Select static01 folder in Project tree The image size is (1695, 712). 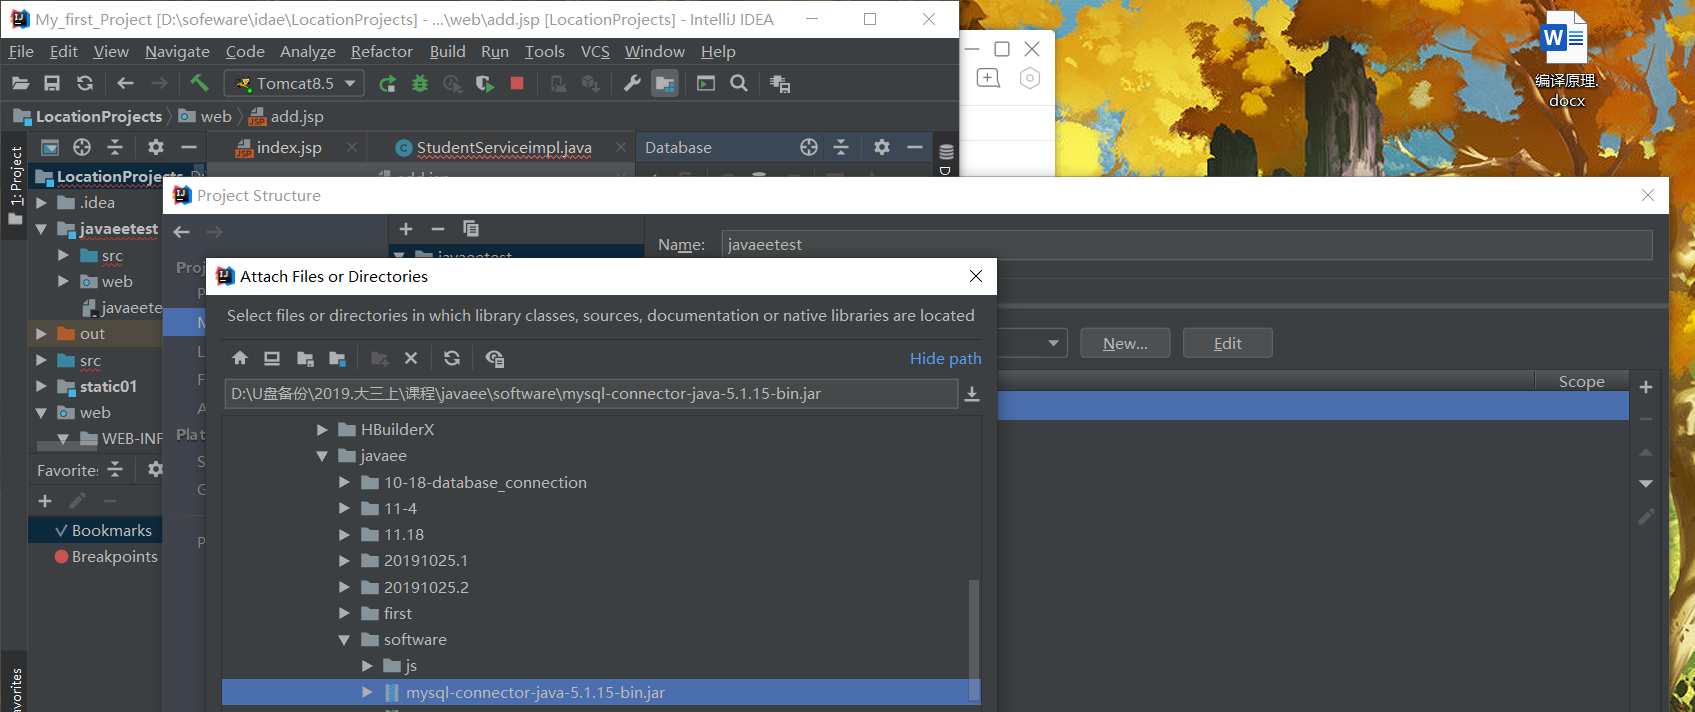pyautogui.click(x=108, y=386)
